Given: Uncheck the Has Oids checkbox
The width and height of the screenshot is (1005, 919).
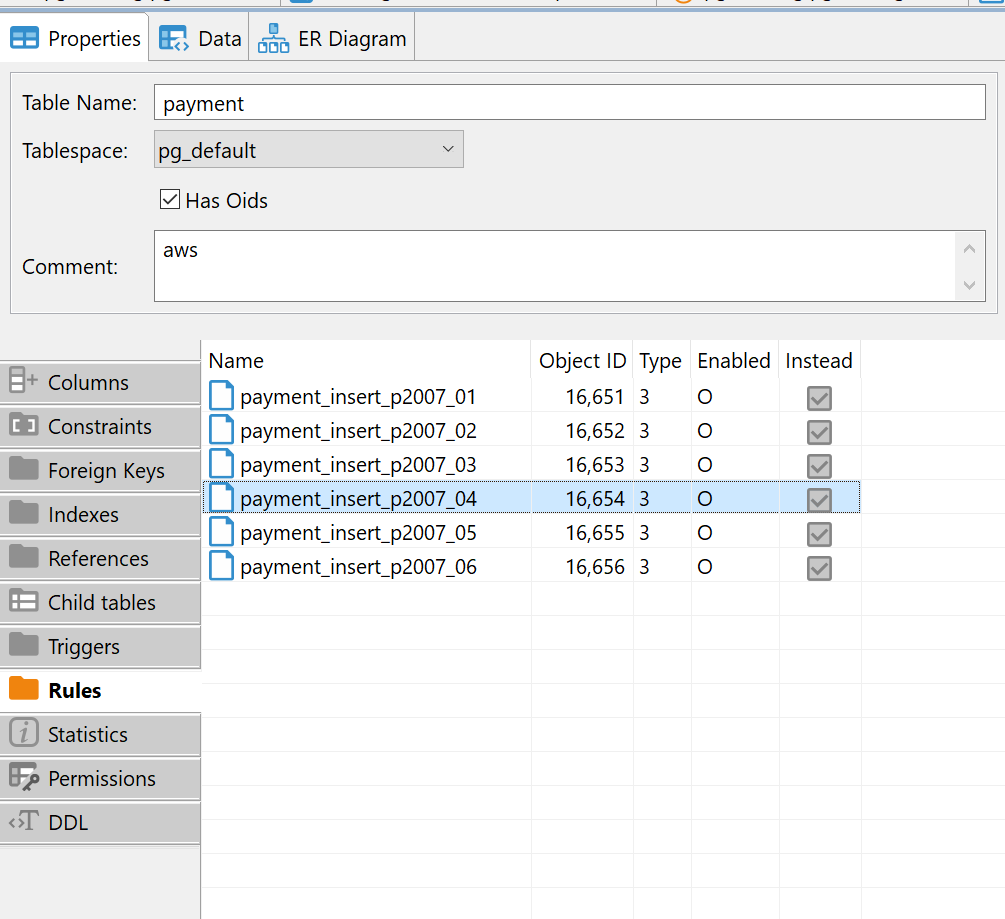Looking at the screenshot, I should [x=169, y=198].
